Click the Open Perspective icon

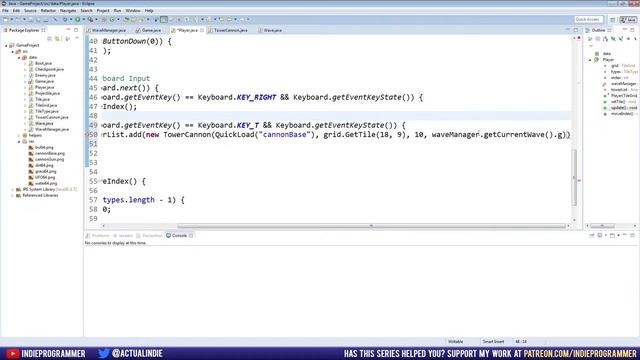pyautogui.click(x=613, y=20)
